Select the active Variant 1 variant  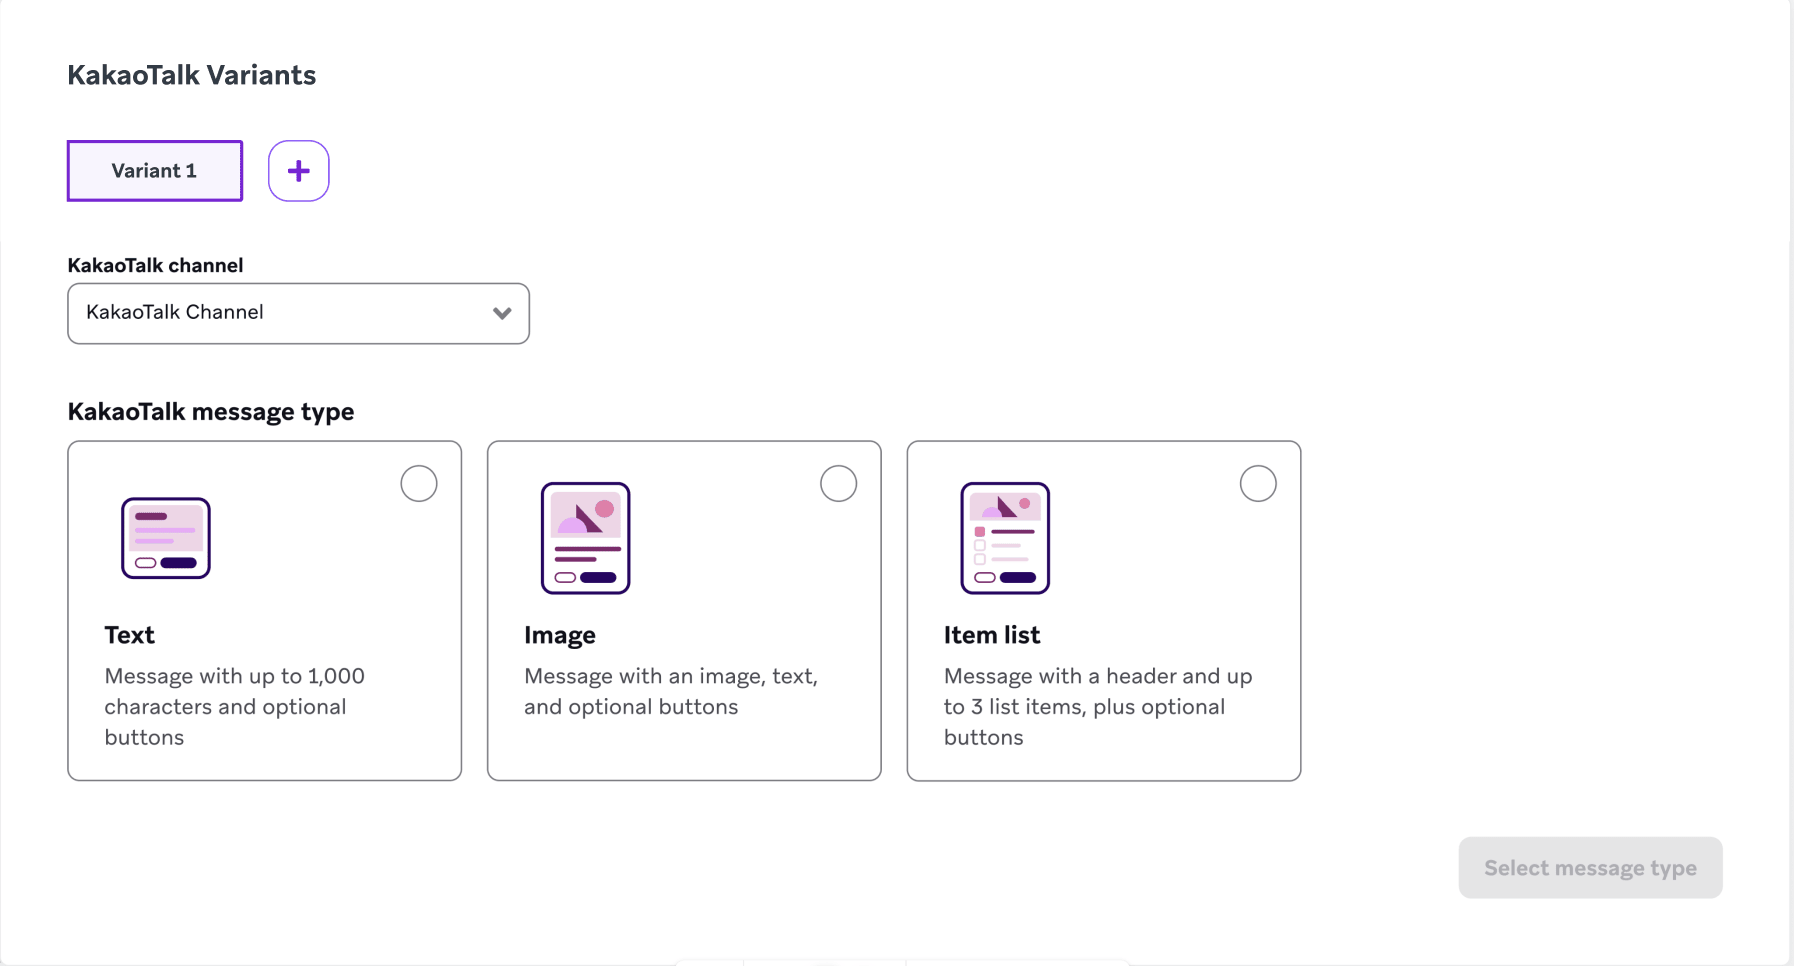click(154, 170)
